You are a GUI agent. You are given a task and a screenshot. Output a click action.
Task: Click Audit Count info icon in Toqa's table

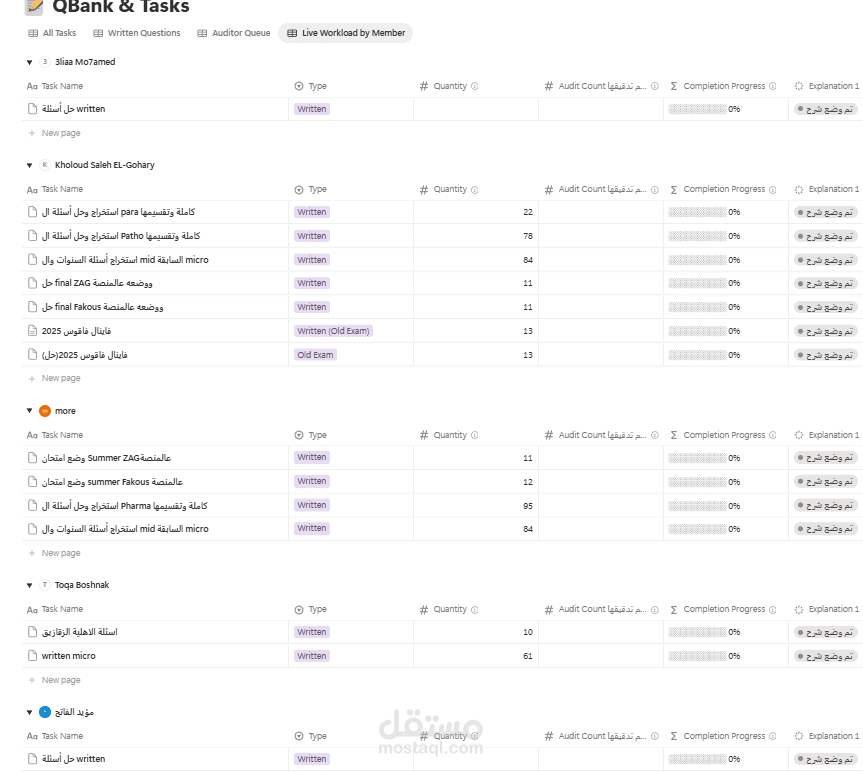pos(655,610)
